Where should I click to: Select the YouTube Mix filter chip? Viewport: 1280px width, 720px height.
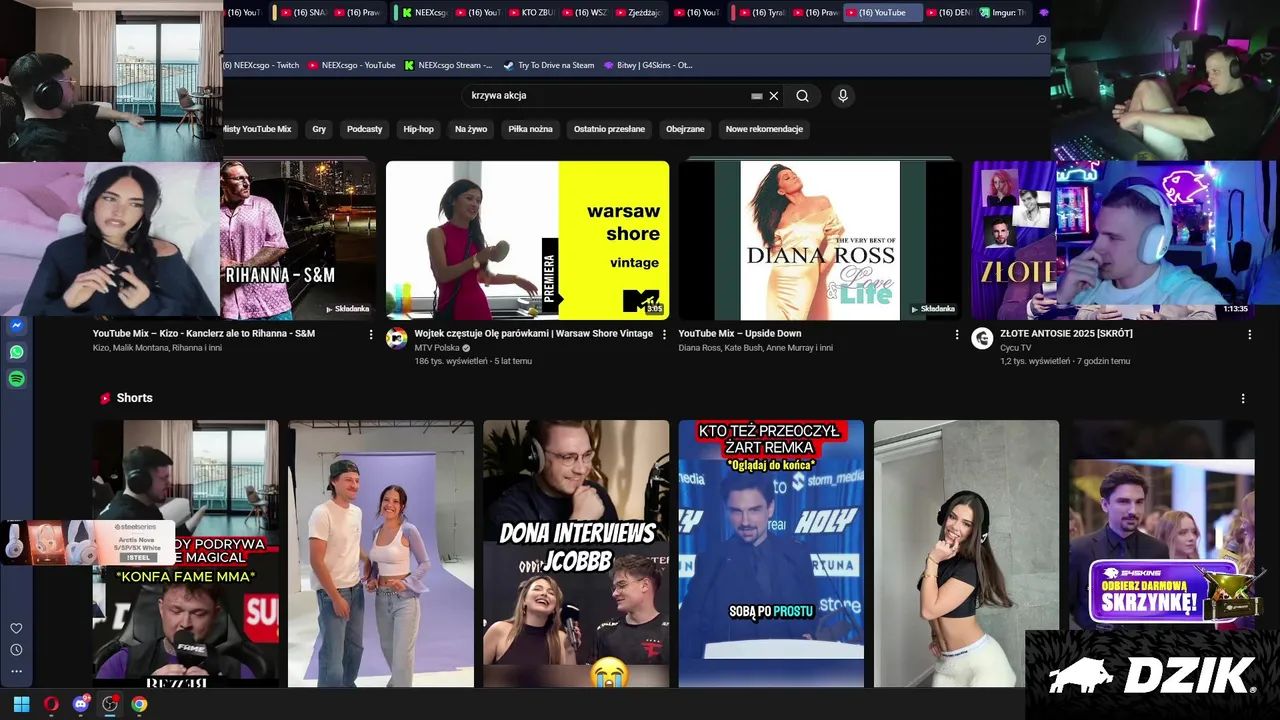click(x=258, y=129)
